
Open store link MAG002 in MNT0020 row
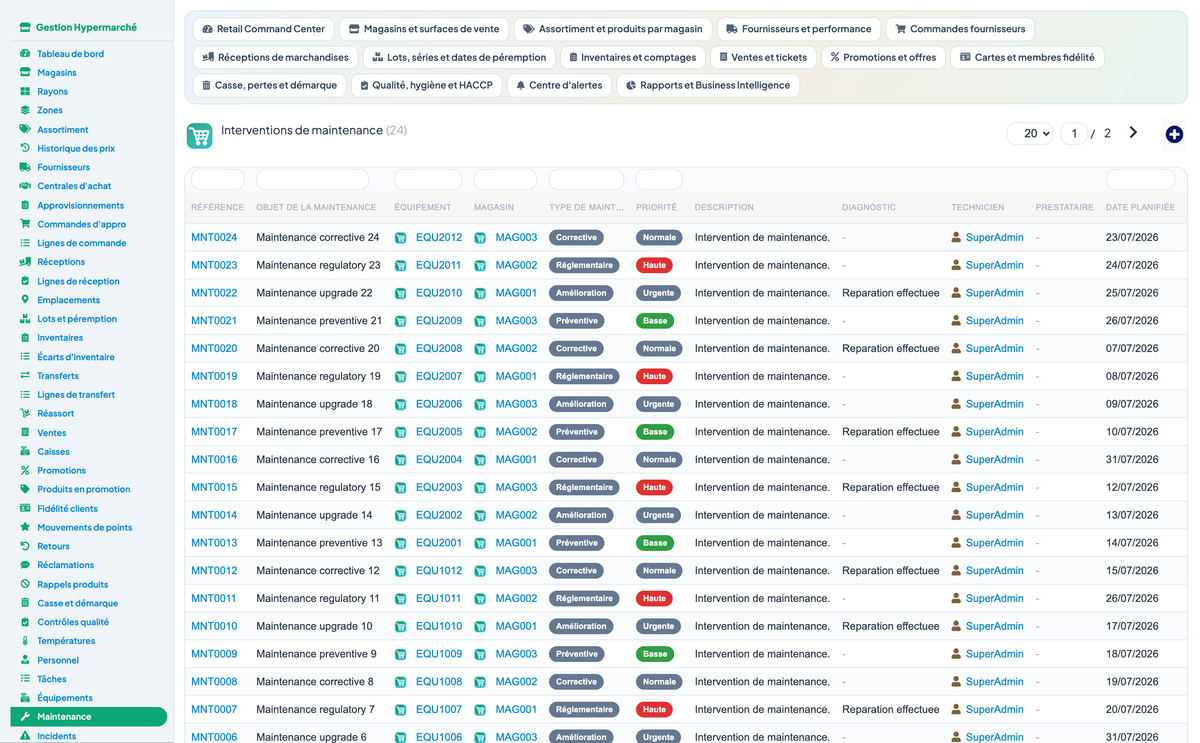(516, 349)
